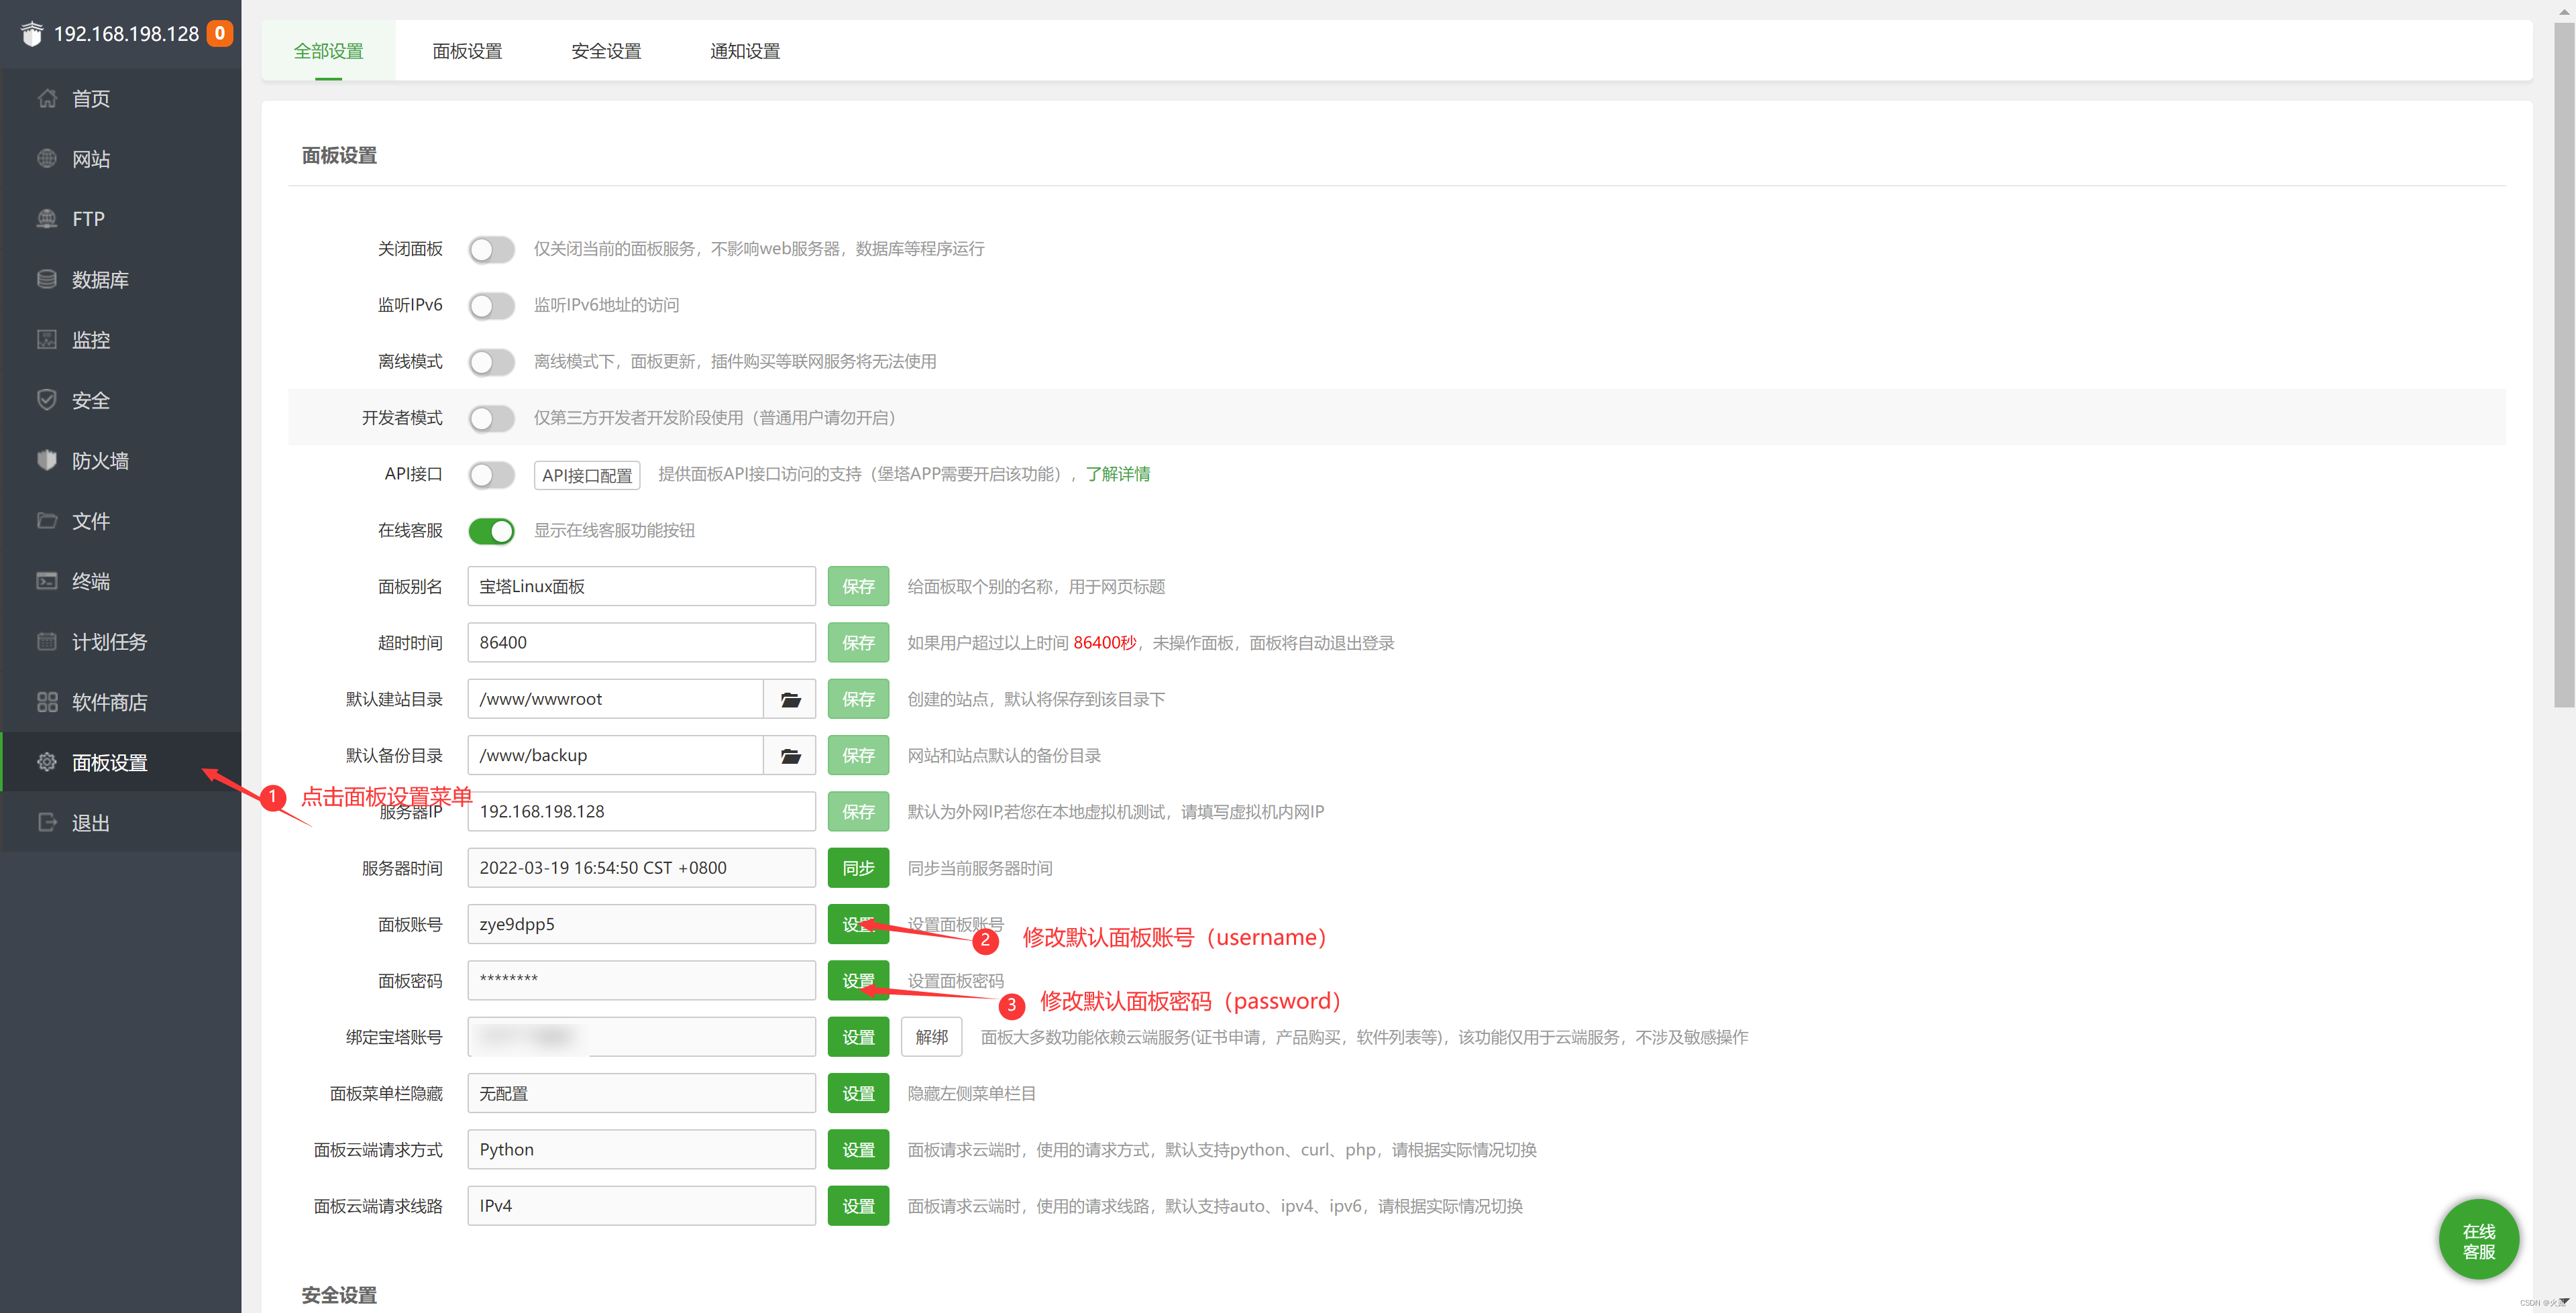Viewport: 2576px width, 1313px height.
Task: Focus the 超时时间 input with 86400
Action: point(641,642)
